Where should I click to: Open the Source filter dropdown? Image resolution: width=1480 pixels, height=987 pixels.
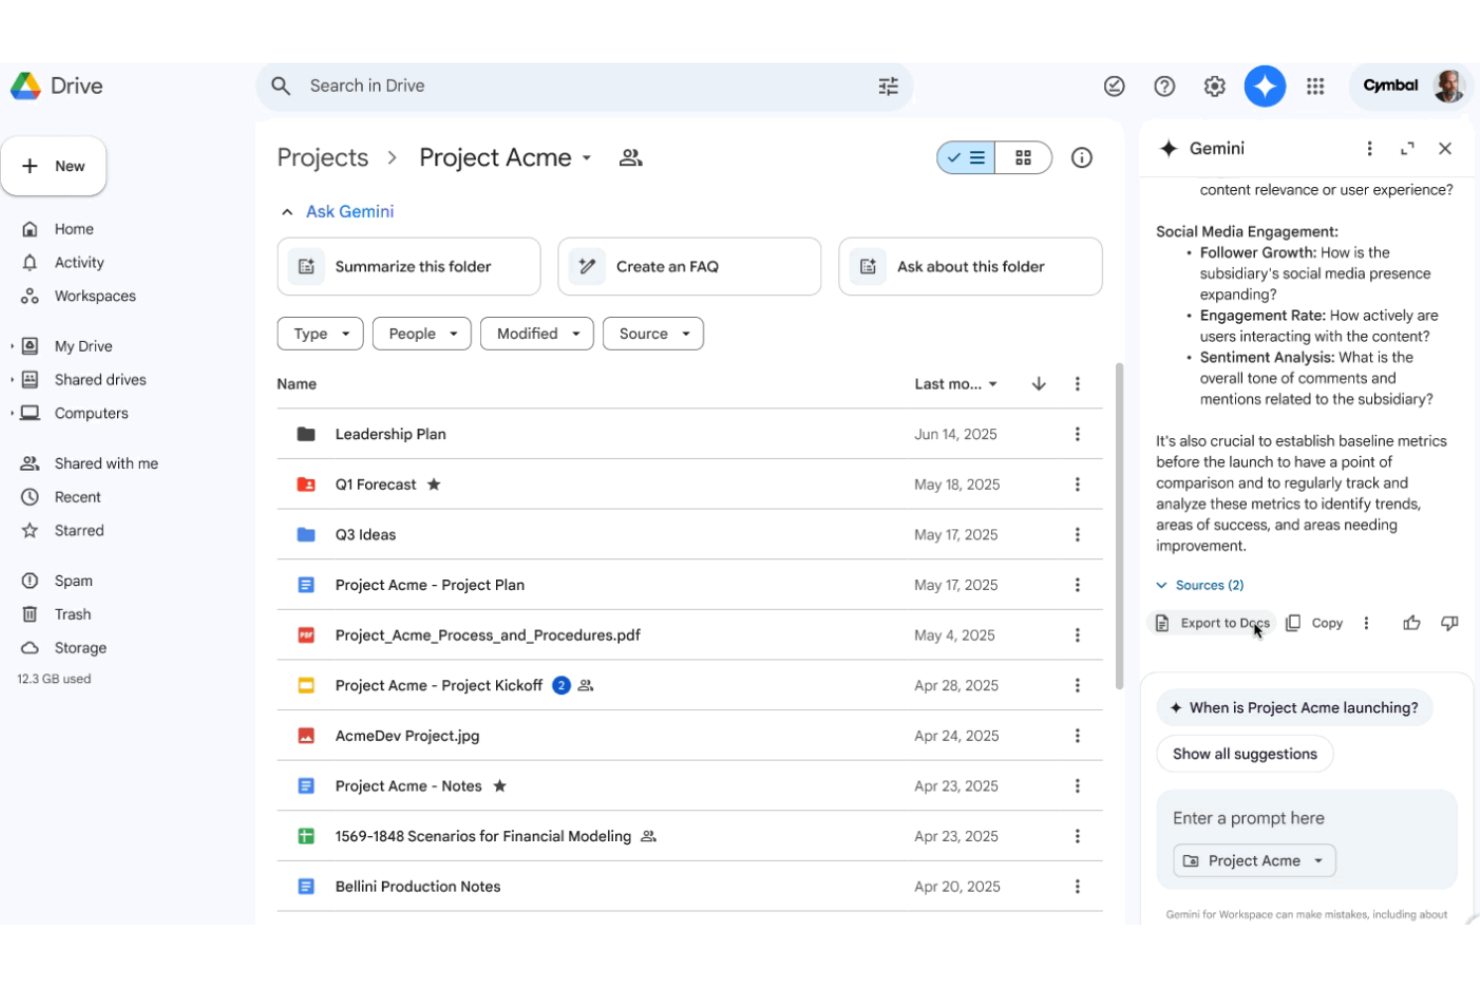click(653, 333)
